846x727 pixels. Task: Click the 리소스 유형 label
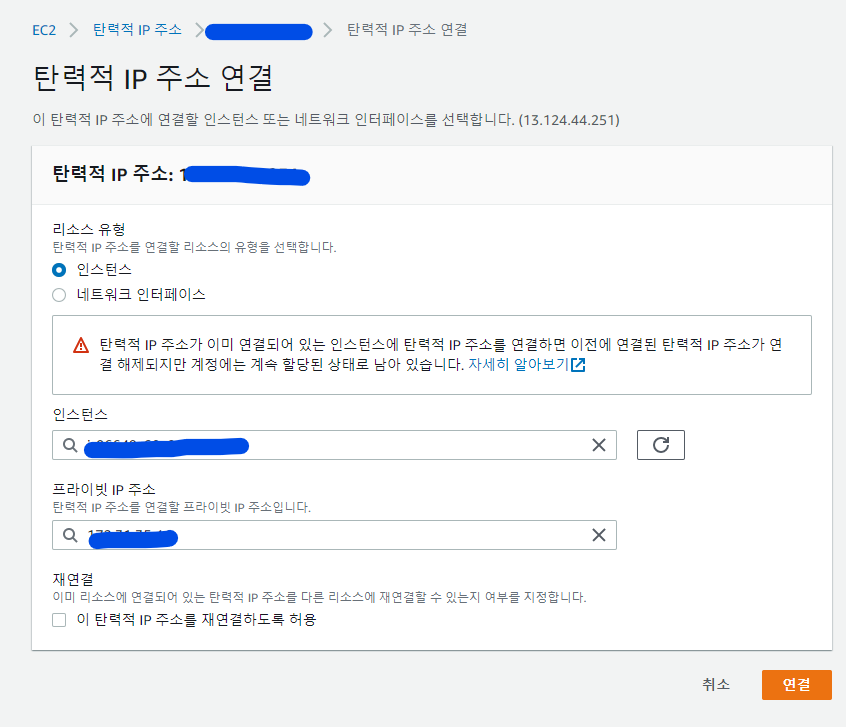(x=89, y=229)
